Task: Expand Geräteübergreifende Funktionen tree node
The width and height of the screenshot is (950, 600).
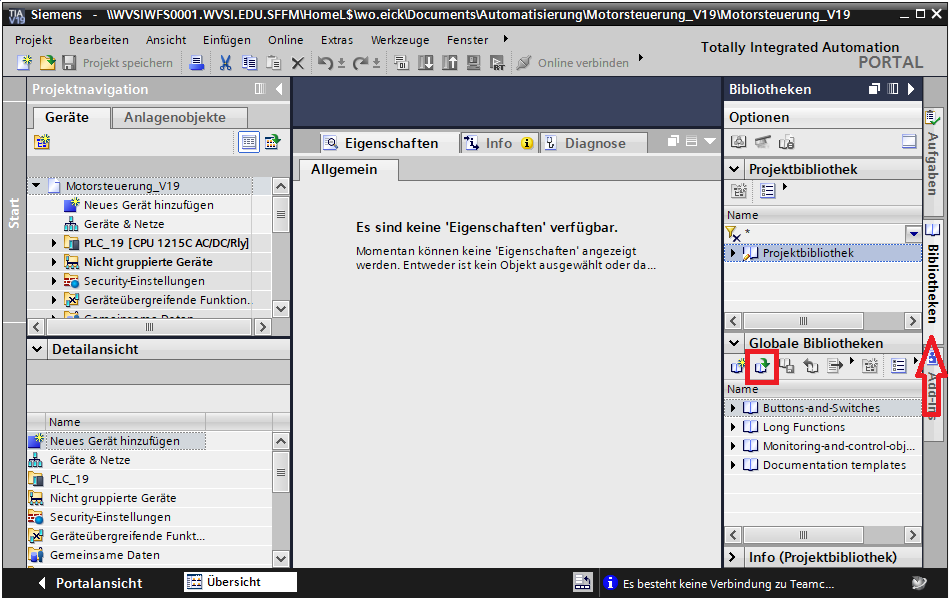Action: 53,299
